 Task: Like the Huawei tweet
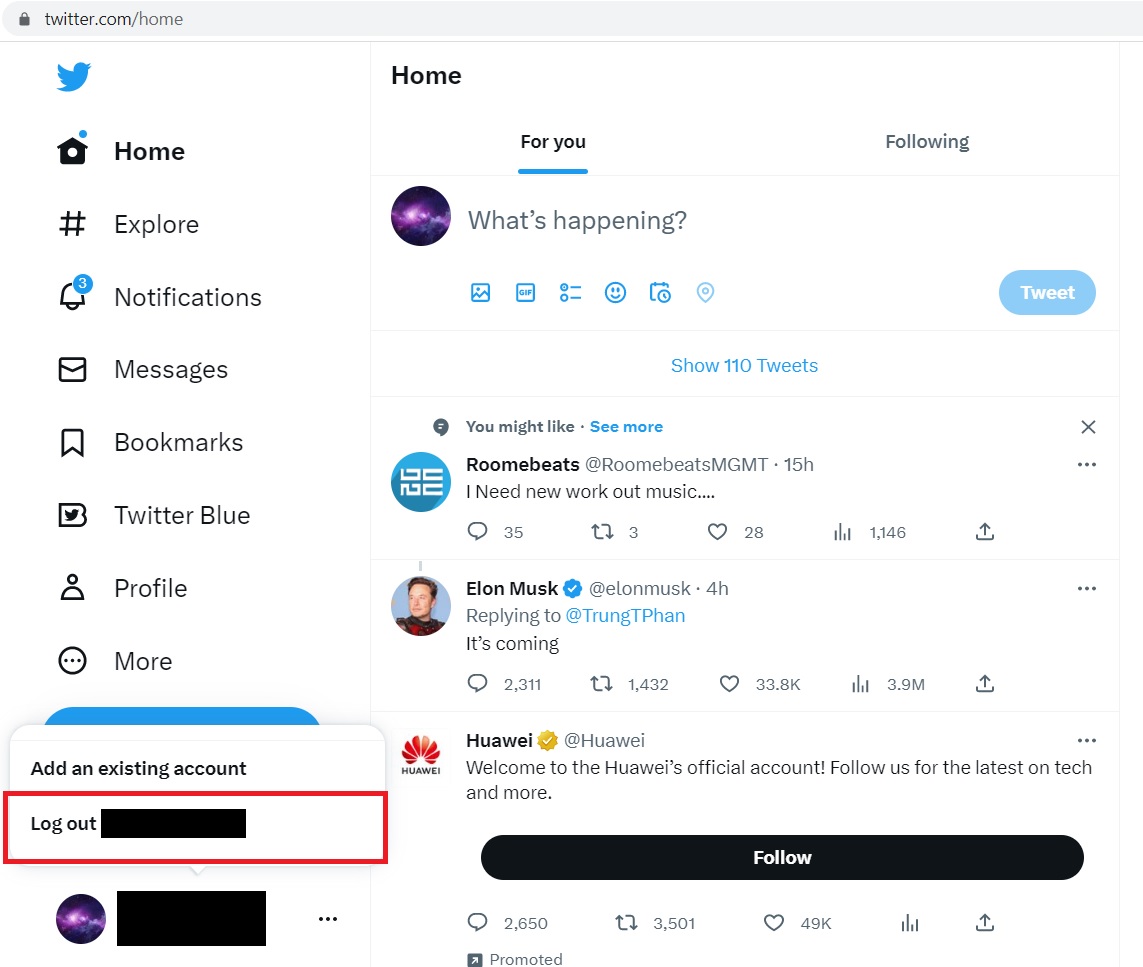(x=773, y=923)
